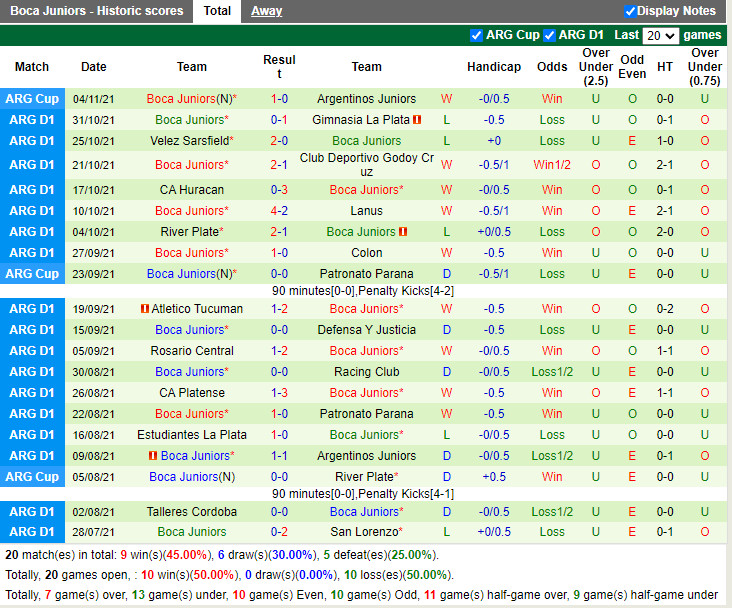732x608 pixels.
Task: Toggle the Display Notes checkbox
Action: 630,11
